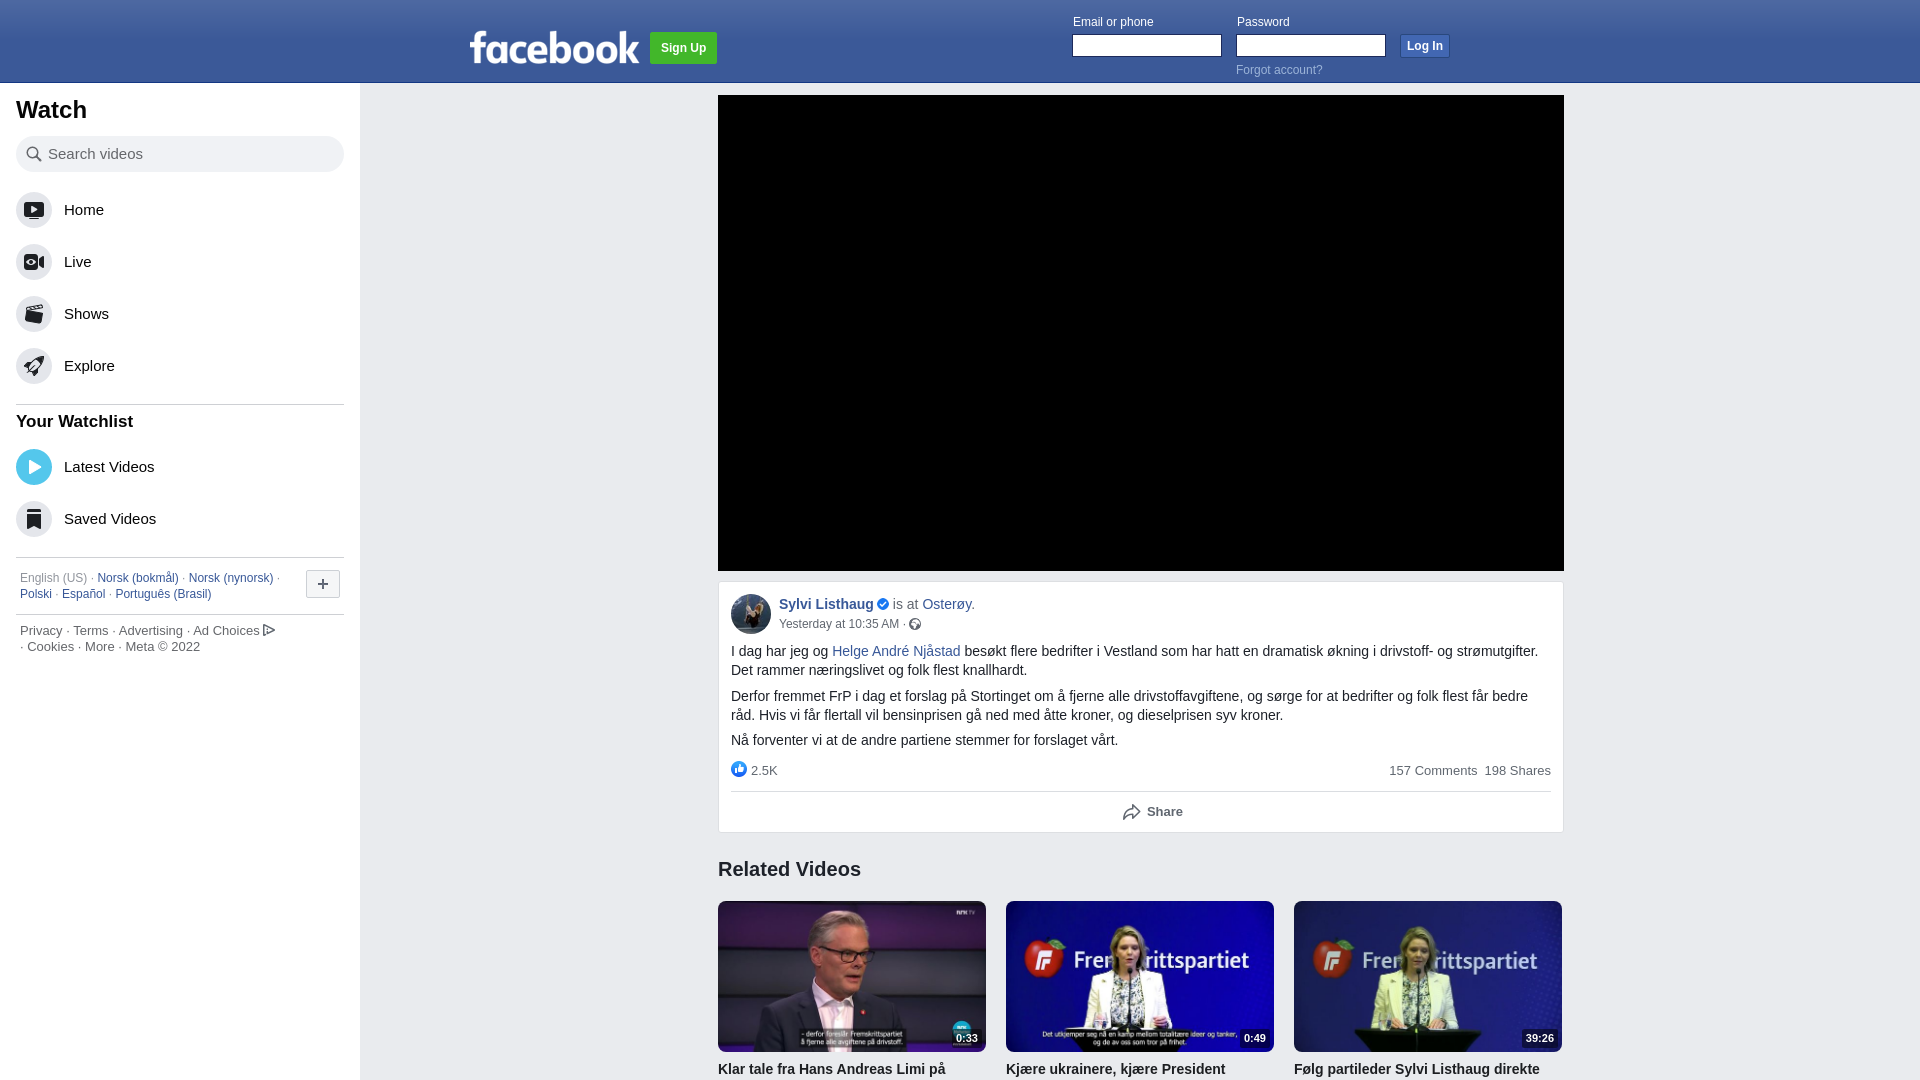This screenshot has width=1920, height=1080.
Task: Click the Ad Choices triangle icon
Action: point(269,630)
